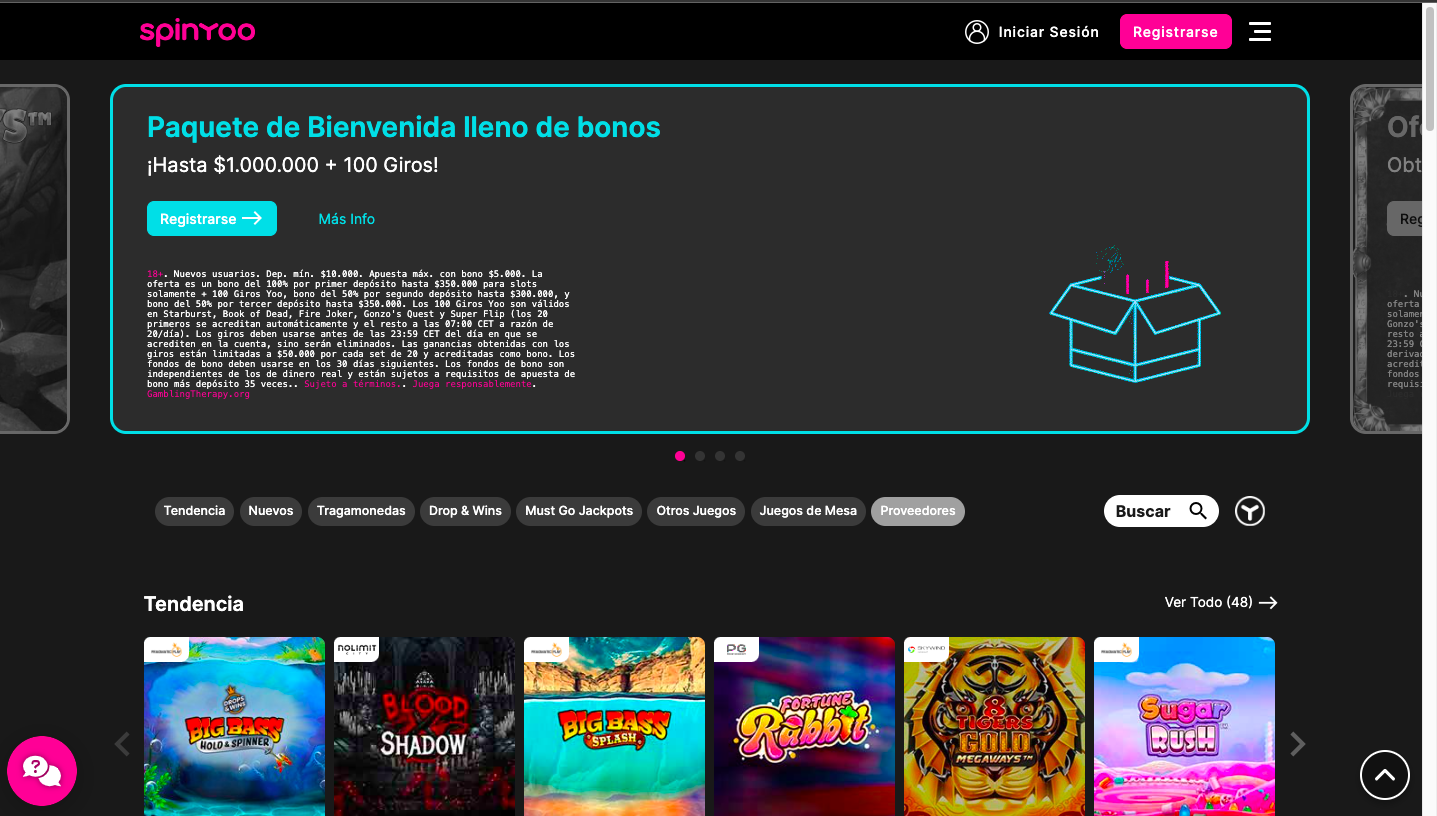Click the PG provider badge on Fortune Rabbit
This screenshot has width=1437, height=816.
tap(736, 649)
